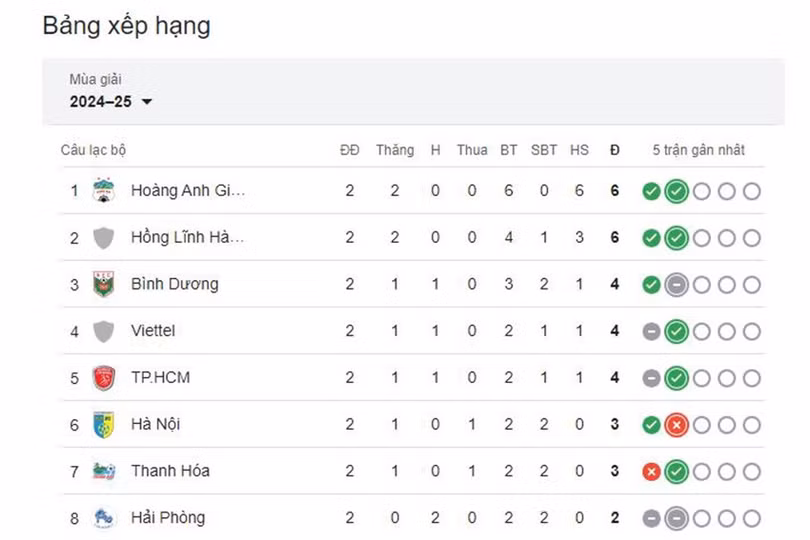Open the 2024–25 season dropdown
Image resolution: width=810 pixels, height=540 pixels.
[111, 101]
